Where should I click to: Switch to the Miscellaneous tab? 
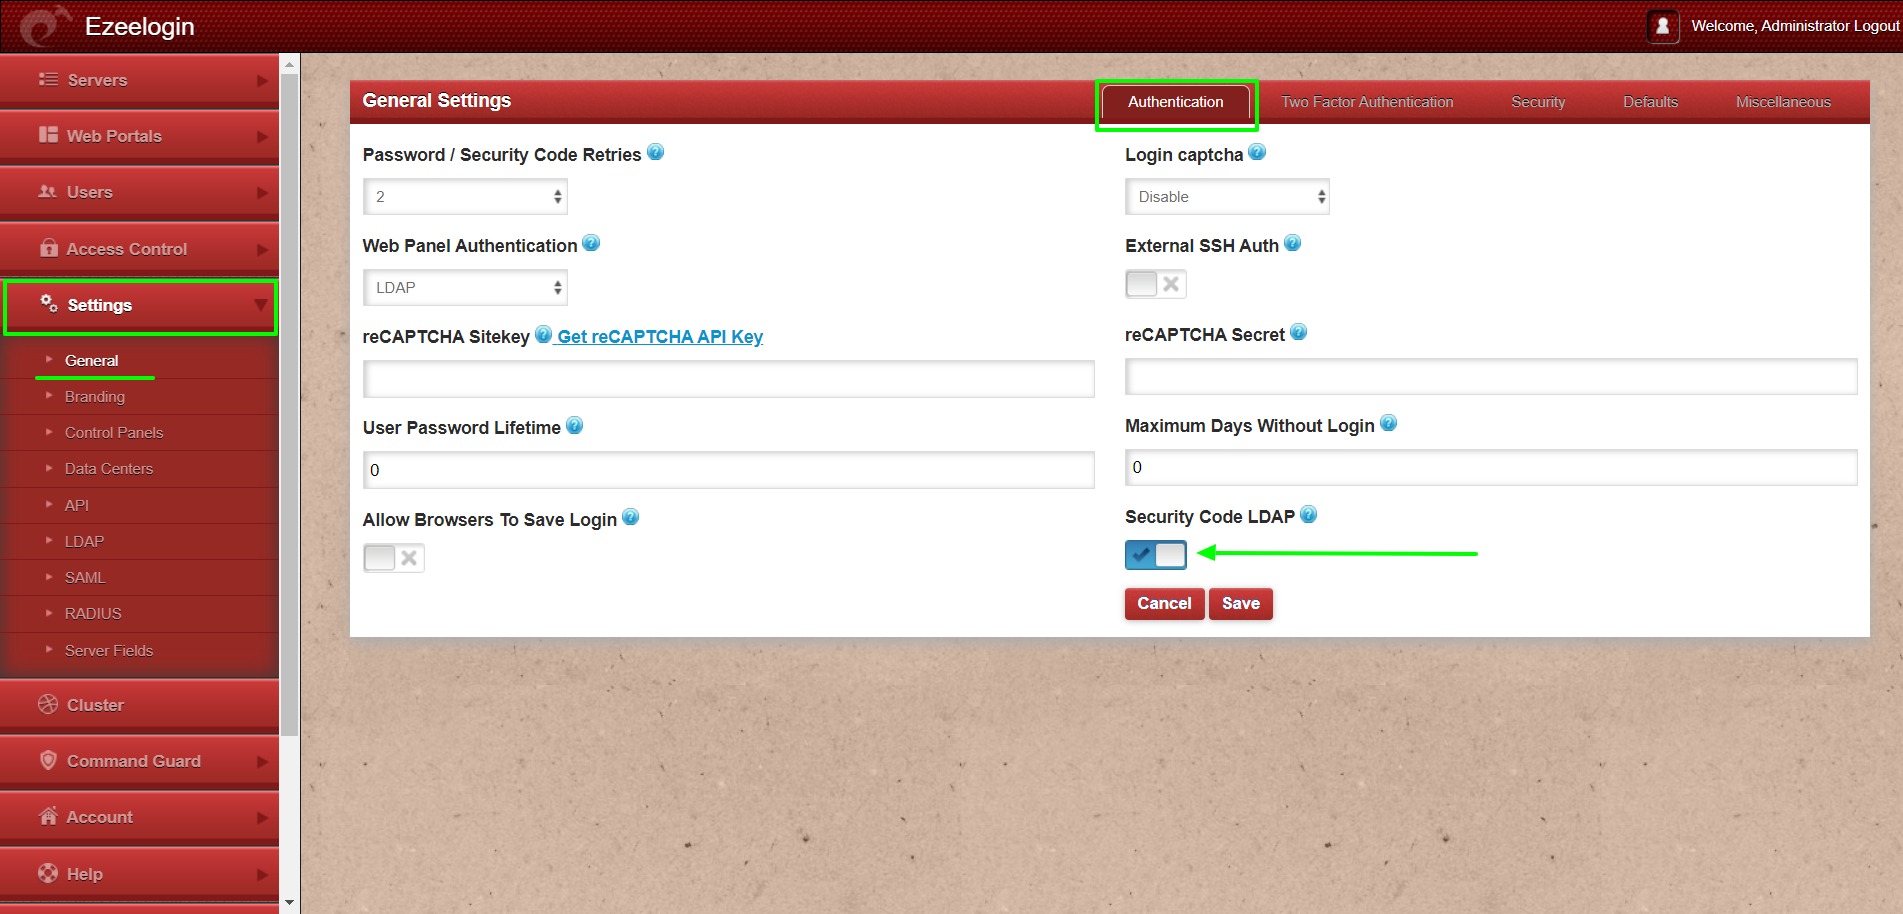(x=1783, y=102)
